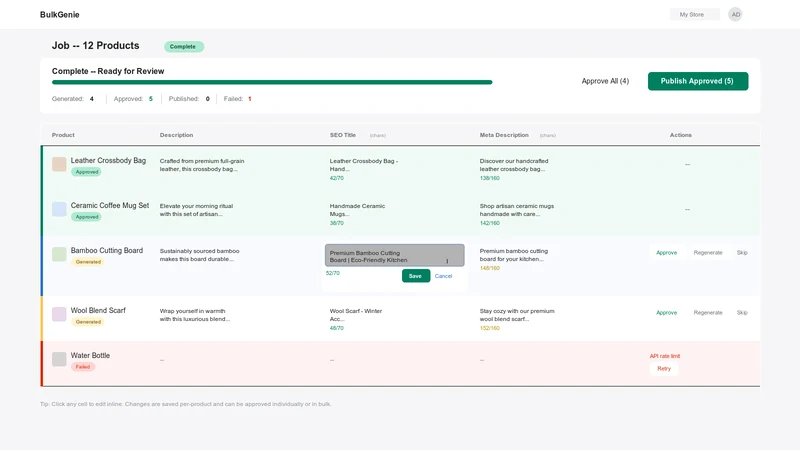Click Approved badge under Ceramic Coffee Mug Set

pos(87,217)
